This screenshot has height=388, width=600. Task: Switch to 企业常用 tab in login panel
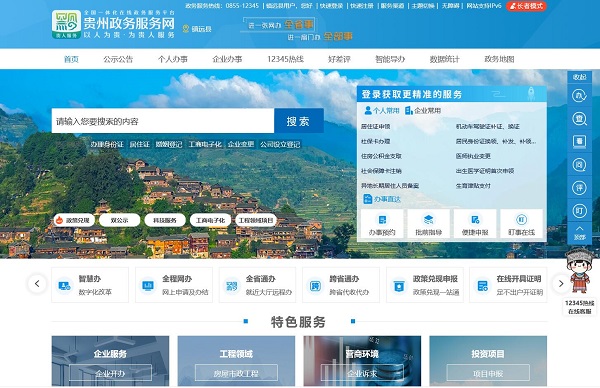[x=423, y=111]
